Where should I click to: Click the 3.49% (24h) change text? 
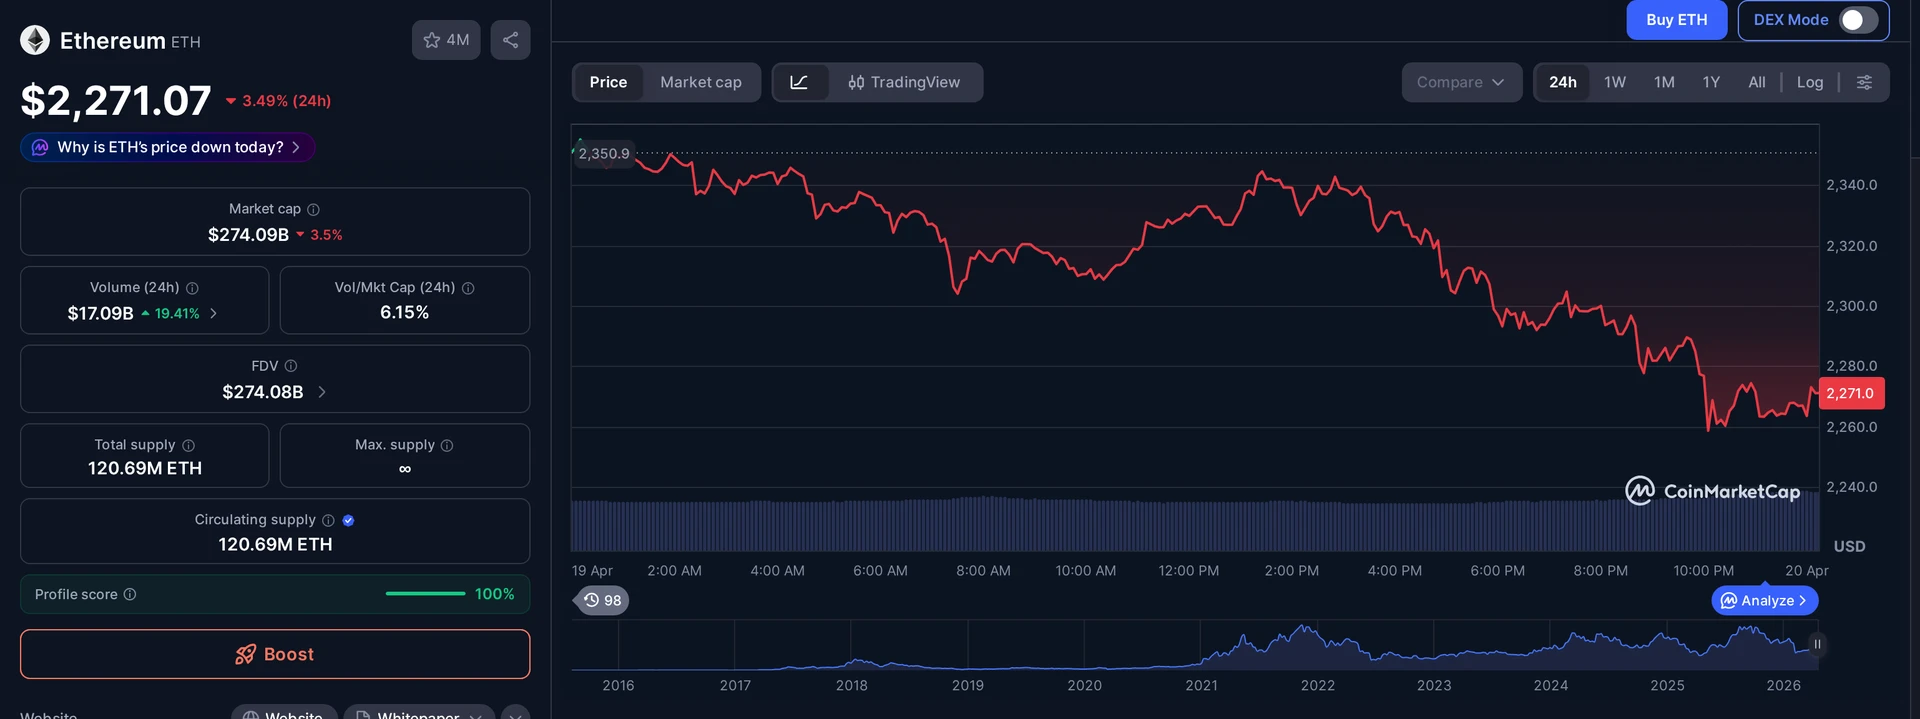[286, 101]
